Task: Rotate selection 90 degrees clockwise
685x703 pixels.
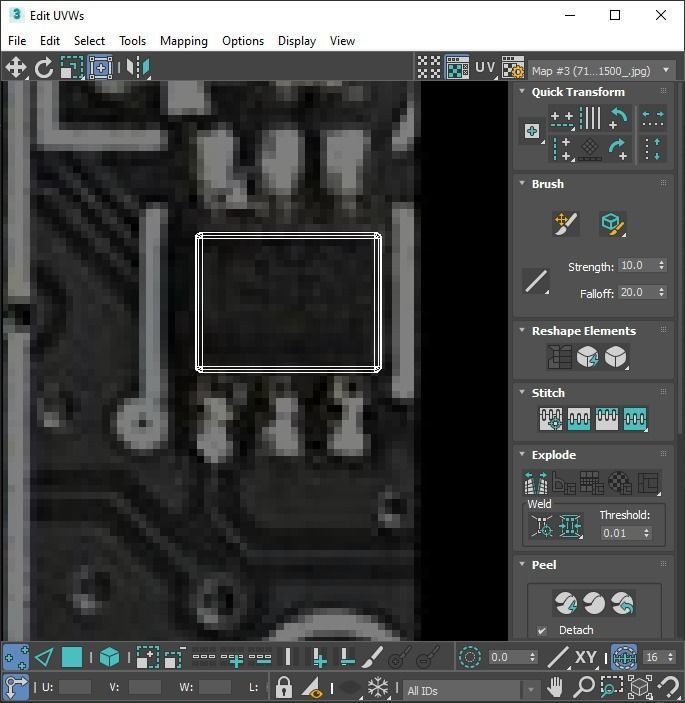Action: (618, 149)
